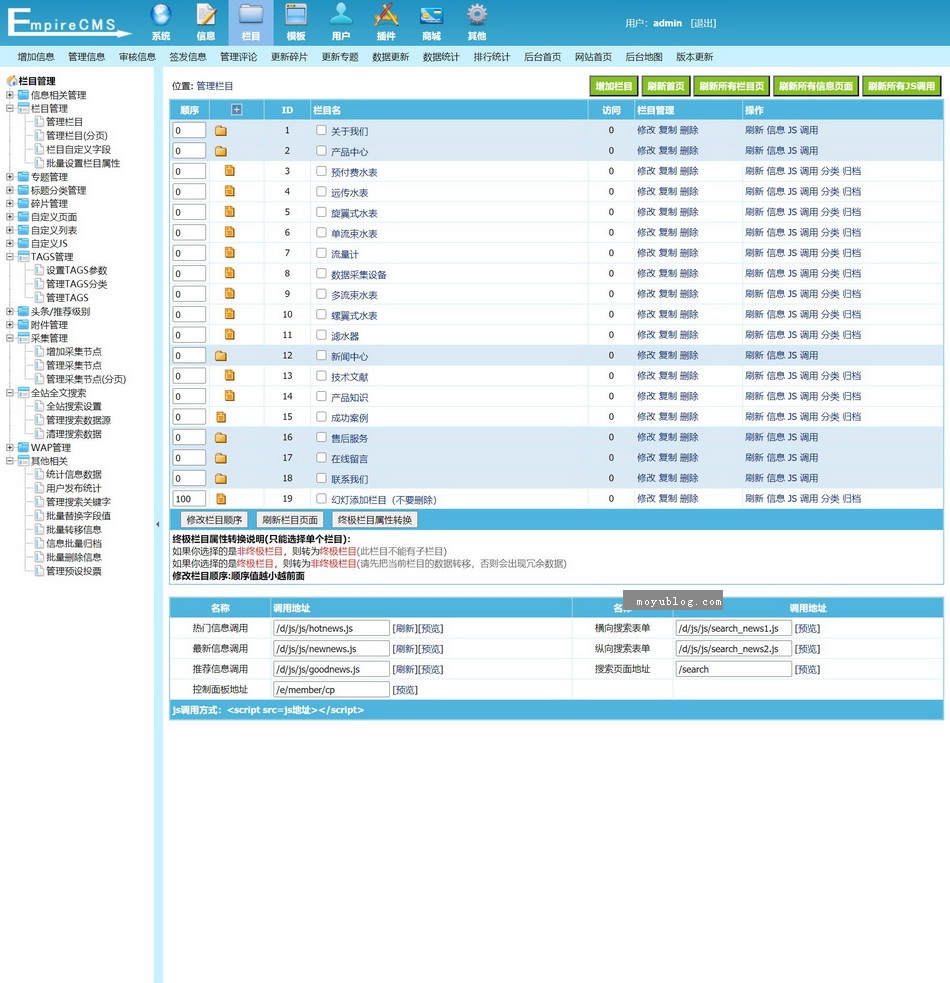Viewport: 950px width, 983px height.
Task: Open 管理搜索关键字 in the sidebar tree
Action: 78,502
